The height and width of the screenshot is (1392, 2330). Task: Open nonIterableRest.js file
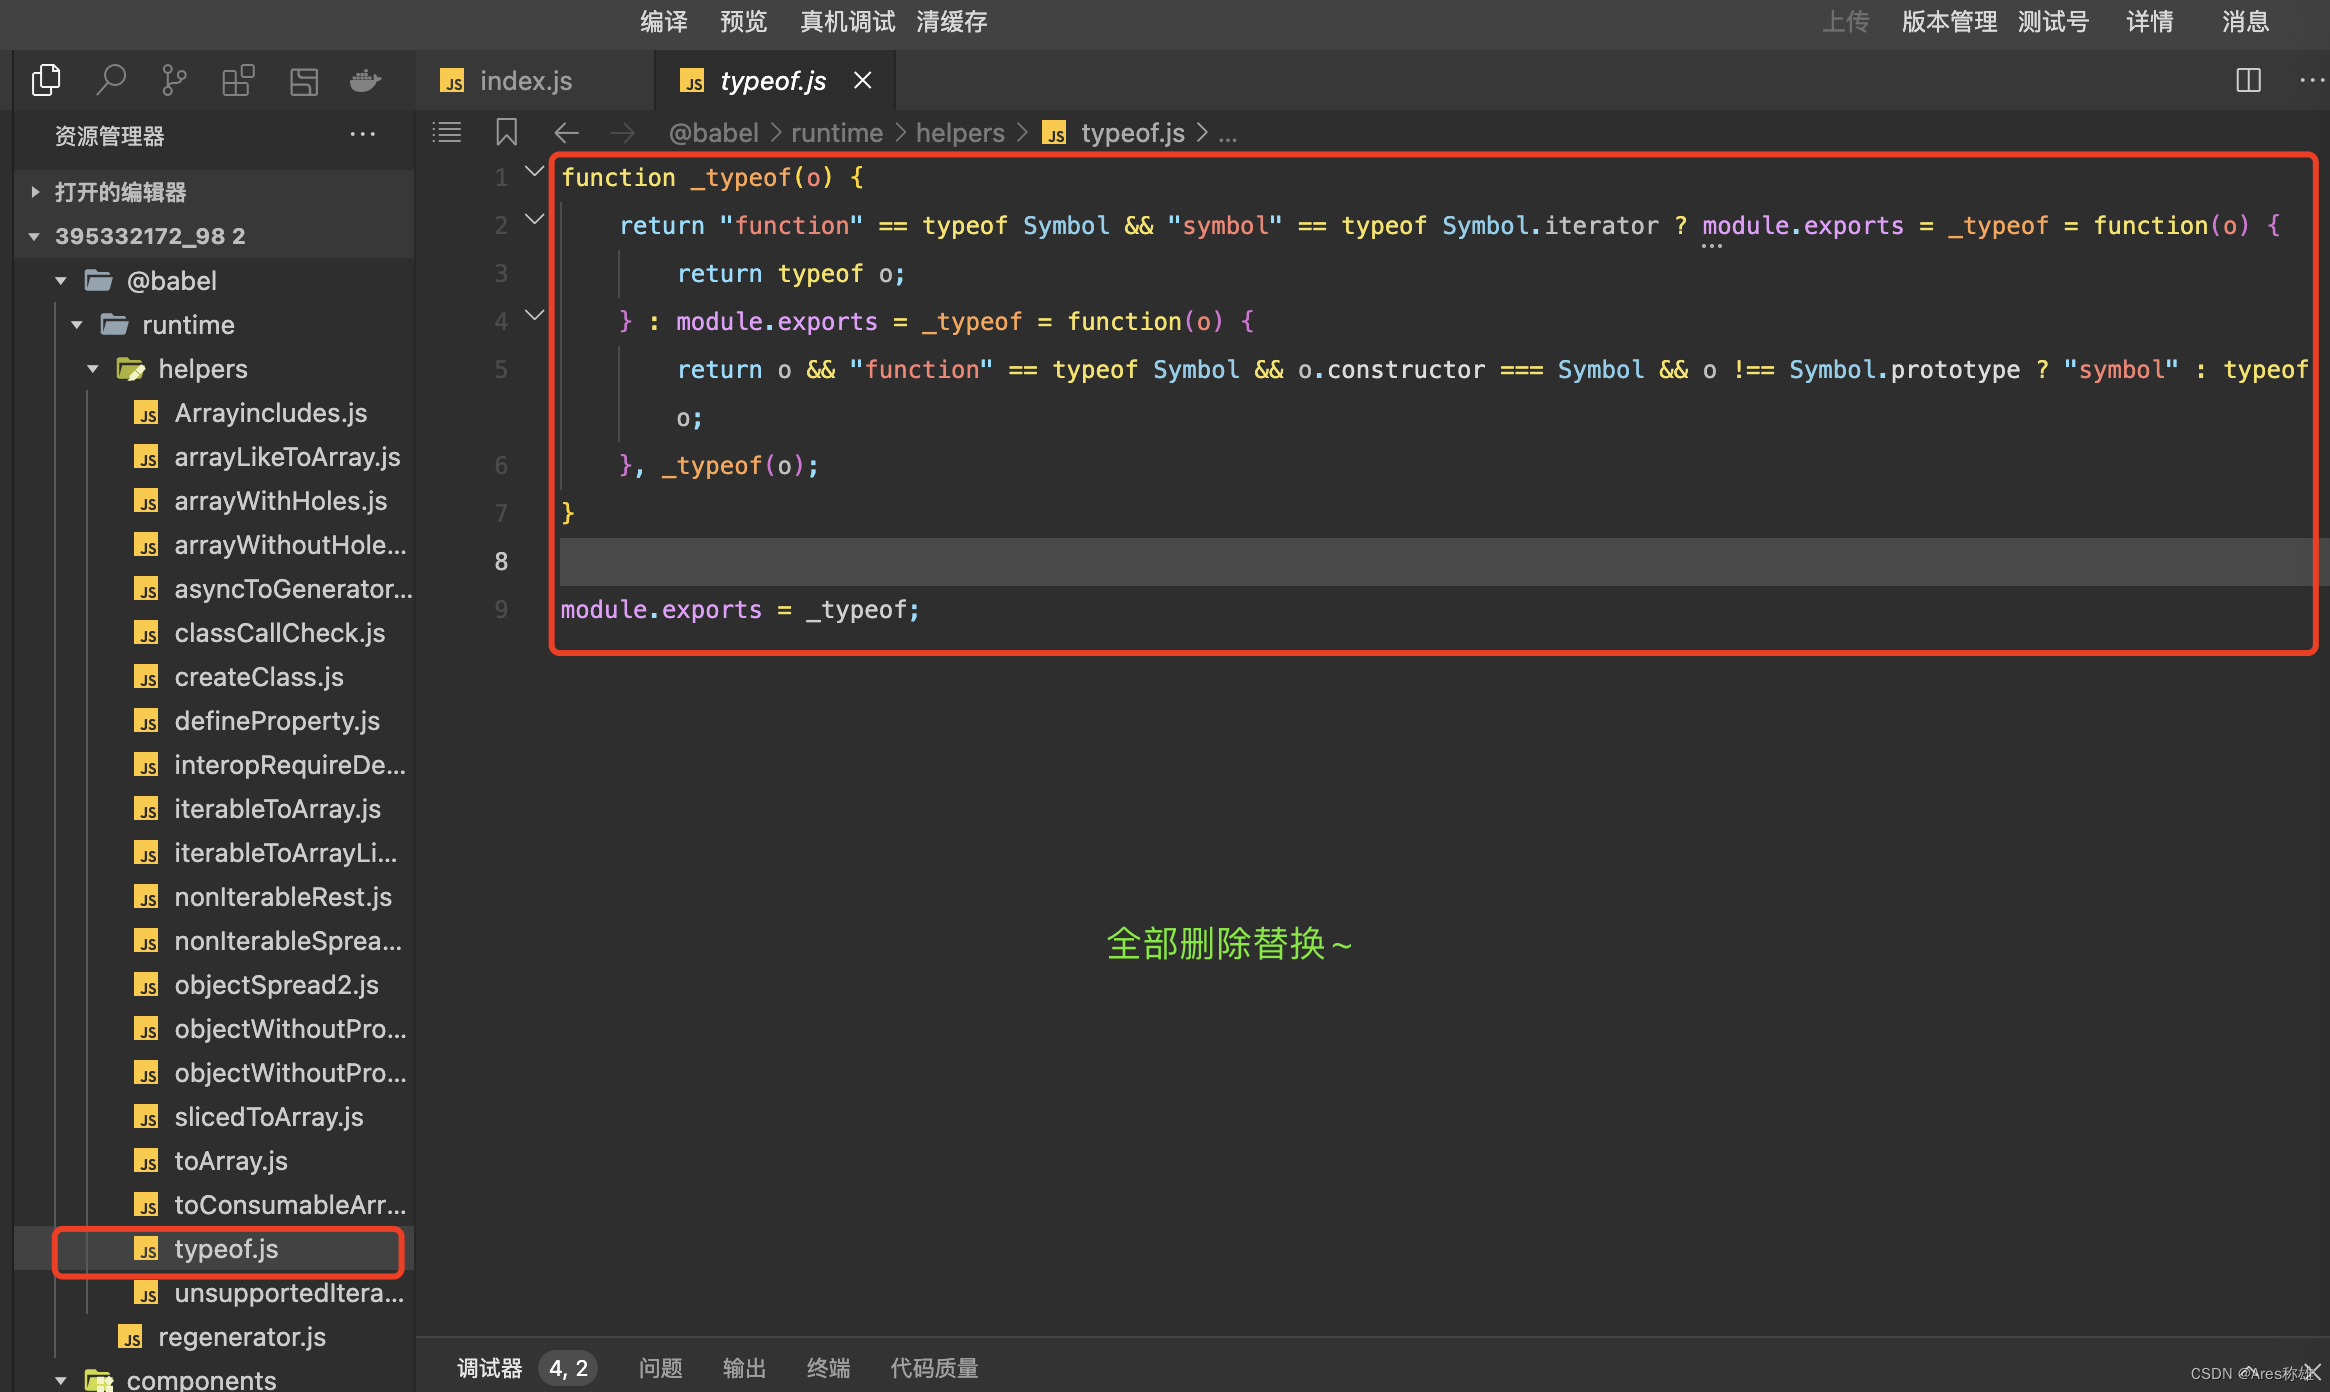coord(214,897)
